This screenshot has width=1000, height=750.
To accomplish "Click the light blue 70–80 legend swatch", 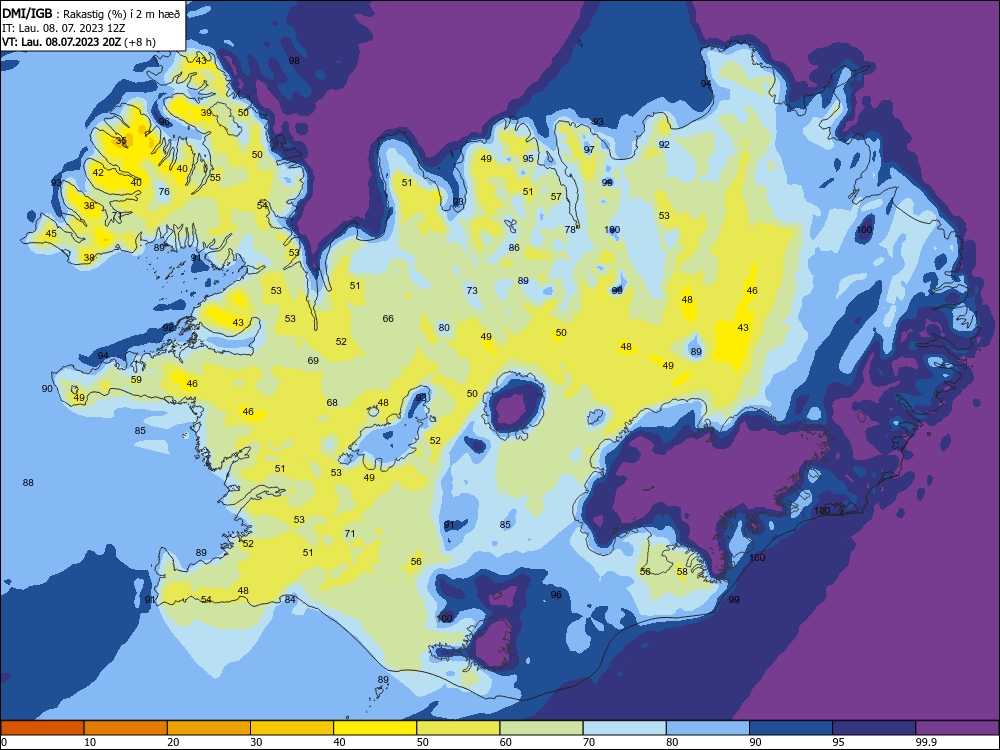I will coord(624,728).
